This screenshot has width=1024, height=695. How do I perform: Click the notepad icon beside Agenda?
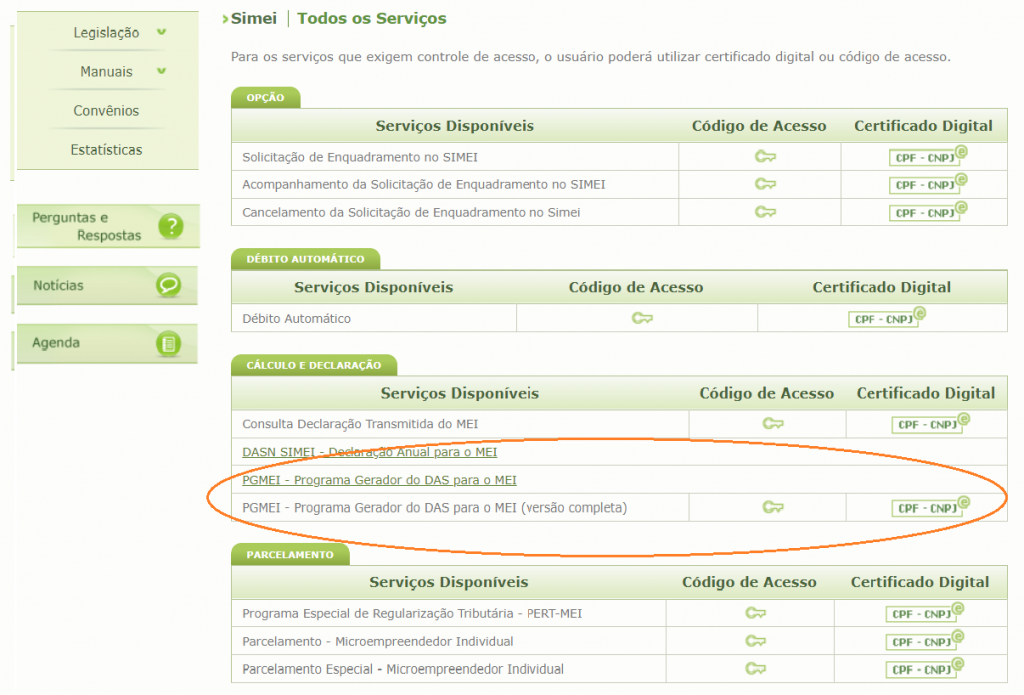(168, 344)
